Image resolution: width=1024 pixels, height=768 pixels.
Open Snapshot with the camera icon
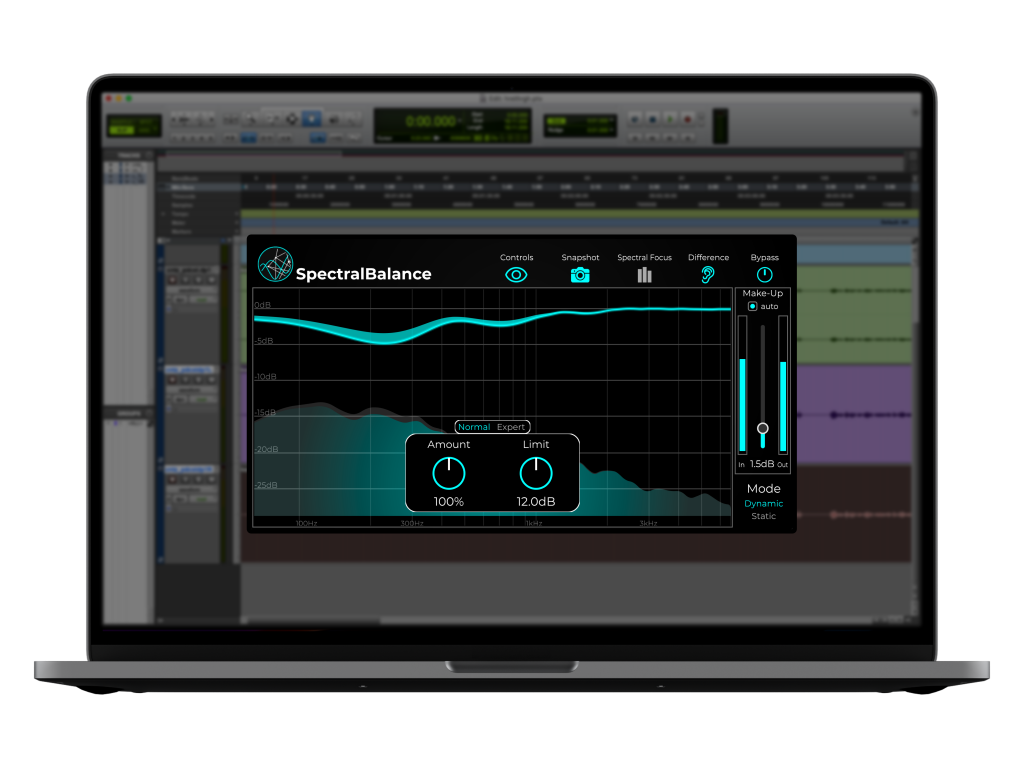[x=580, y=273]
